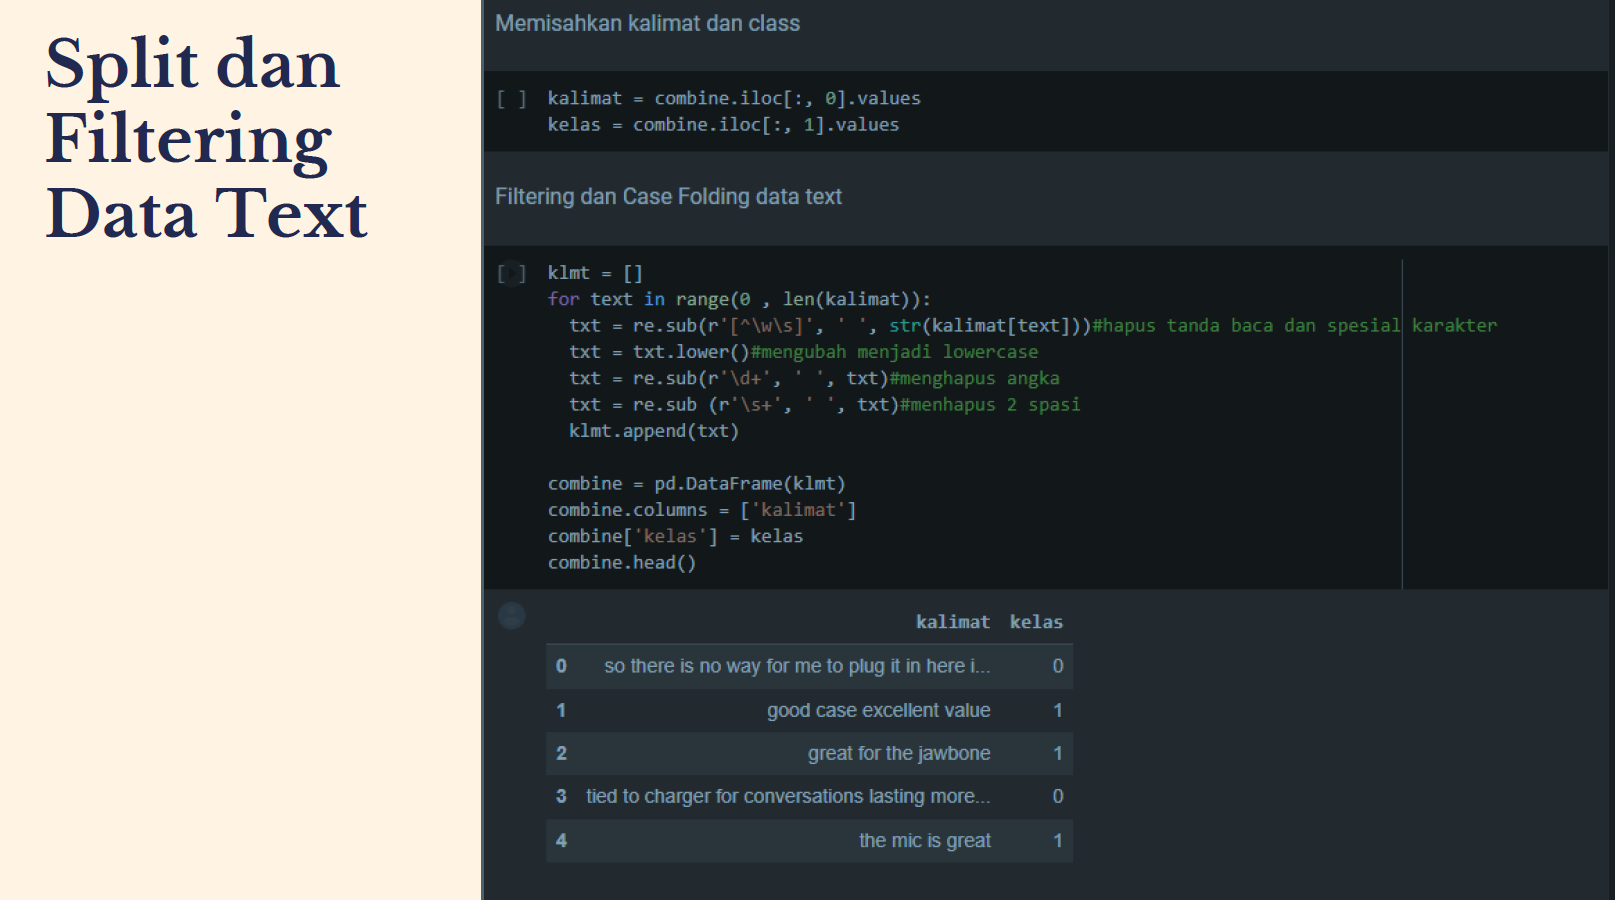Click the kelas value in row 3
Viewport: 1615px width, 900px height.
[x=1057, y=796]
